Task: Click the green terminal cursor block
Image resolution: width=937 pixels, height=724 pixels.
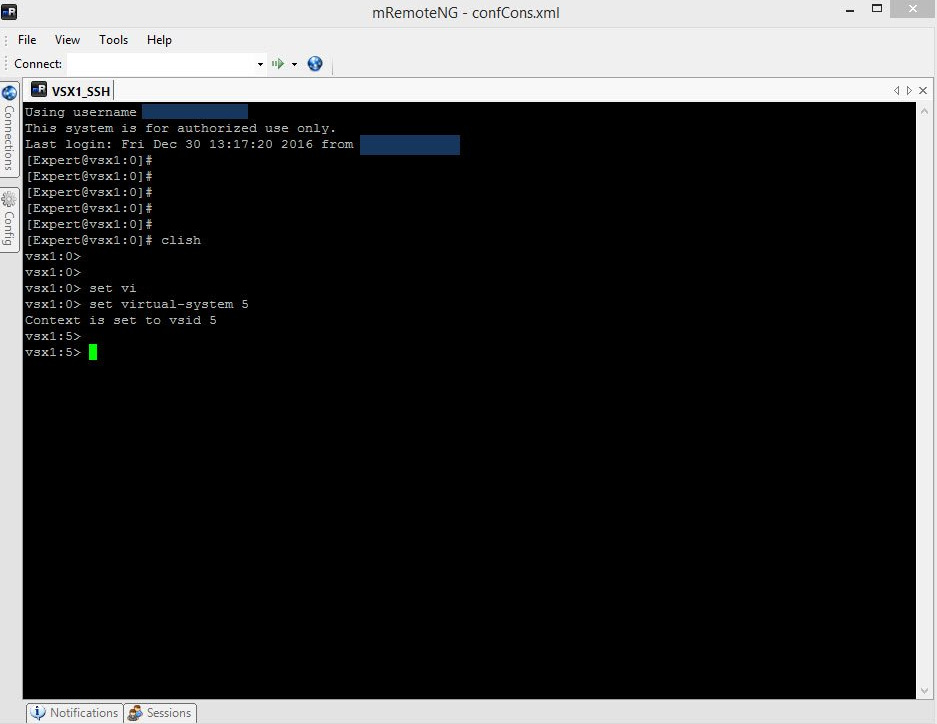Action: (x=93, y=352)
